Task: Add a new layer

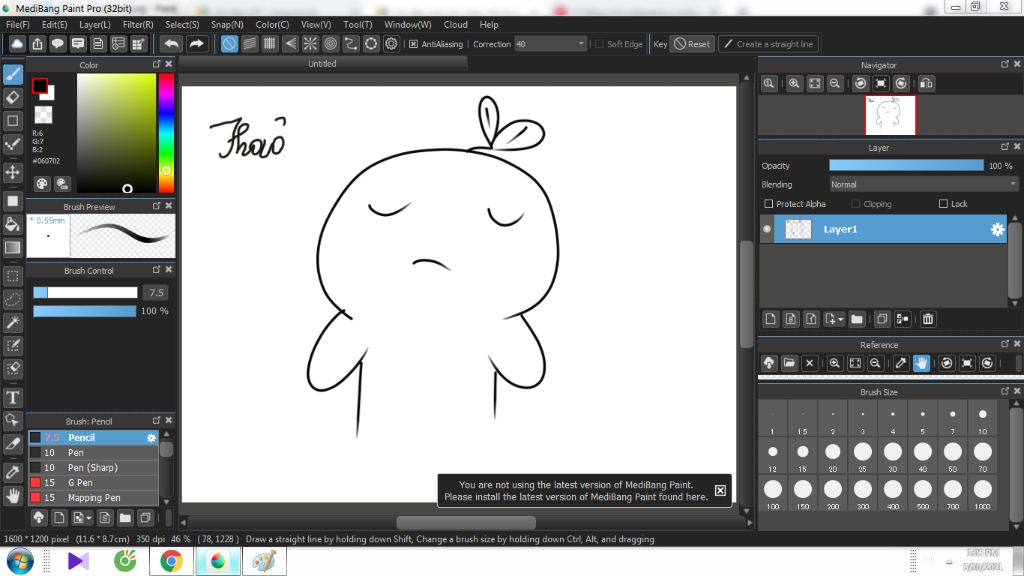Action: [771, 319]
